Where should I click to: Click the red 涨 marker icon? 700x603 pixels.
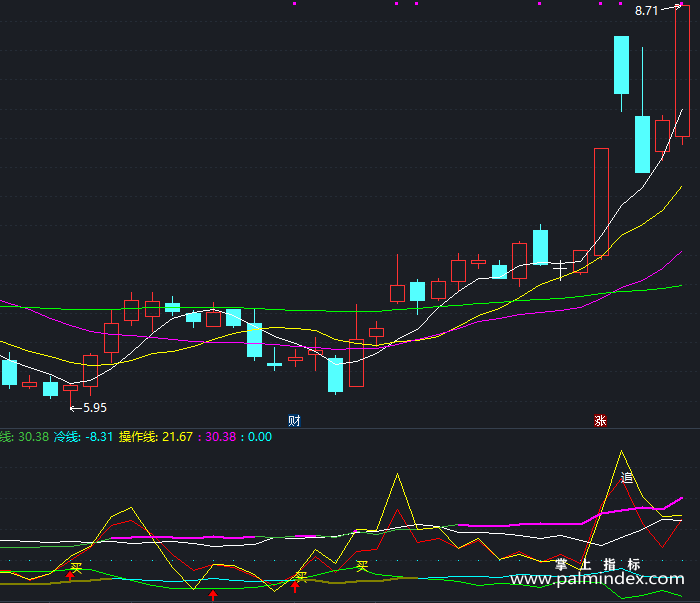(600, 420)
